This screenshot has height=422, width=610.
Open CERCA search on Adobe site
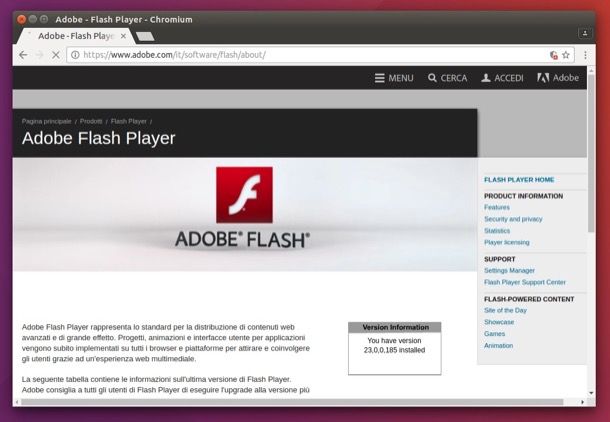point(447,78)
